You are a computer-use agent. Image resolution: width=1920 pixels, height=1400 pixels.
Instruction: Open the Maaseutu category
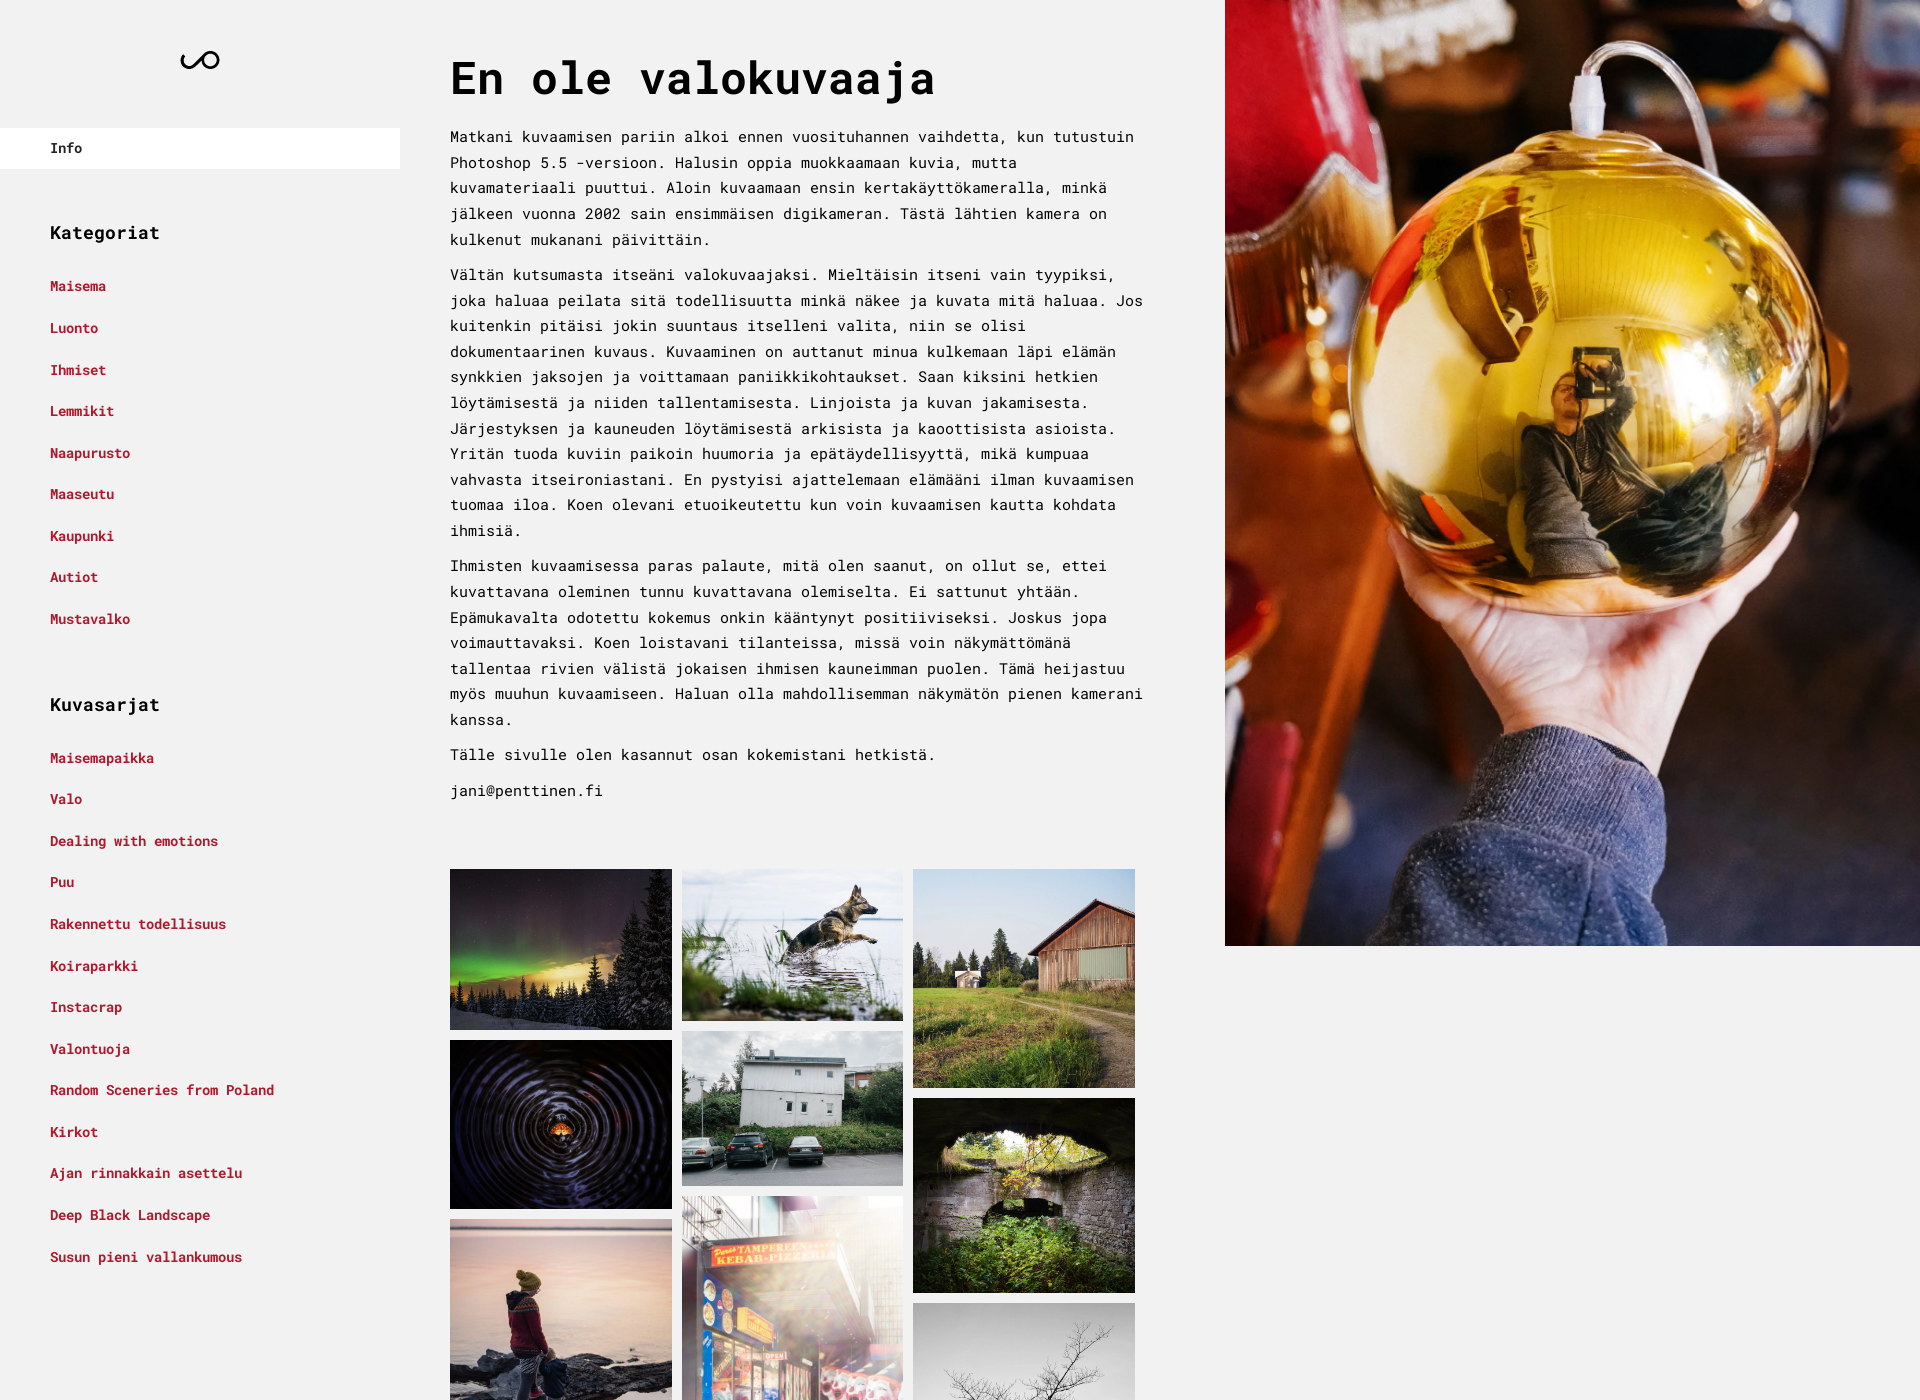tap(82, 494)
